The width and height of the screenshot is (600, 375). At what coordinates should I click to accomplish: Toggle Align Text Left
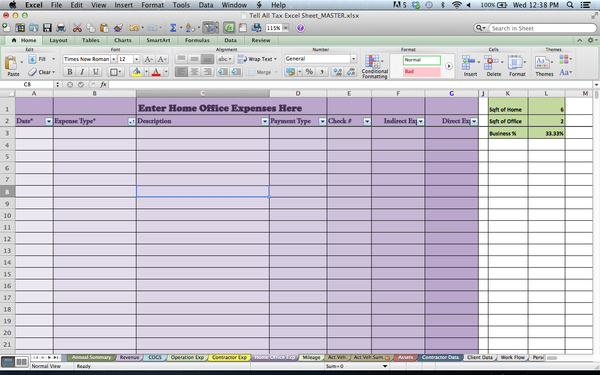(x=181, y=72)
